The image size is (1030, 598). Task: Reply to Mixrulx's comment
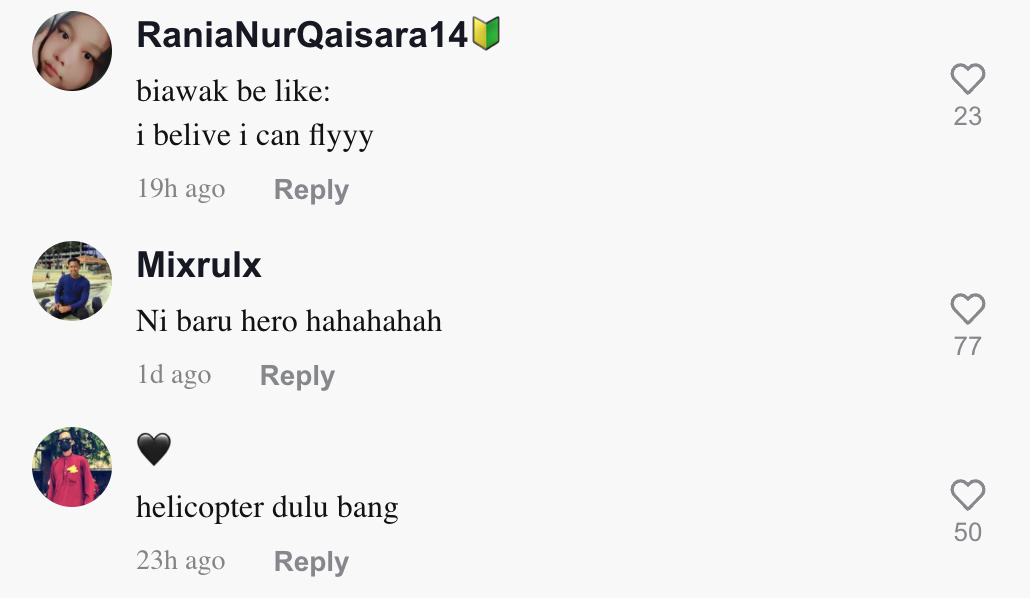(297, 376)
